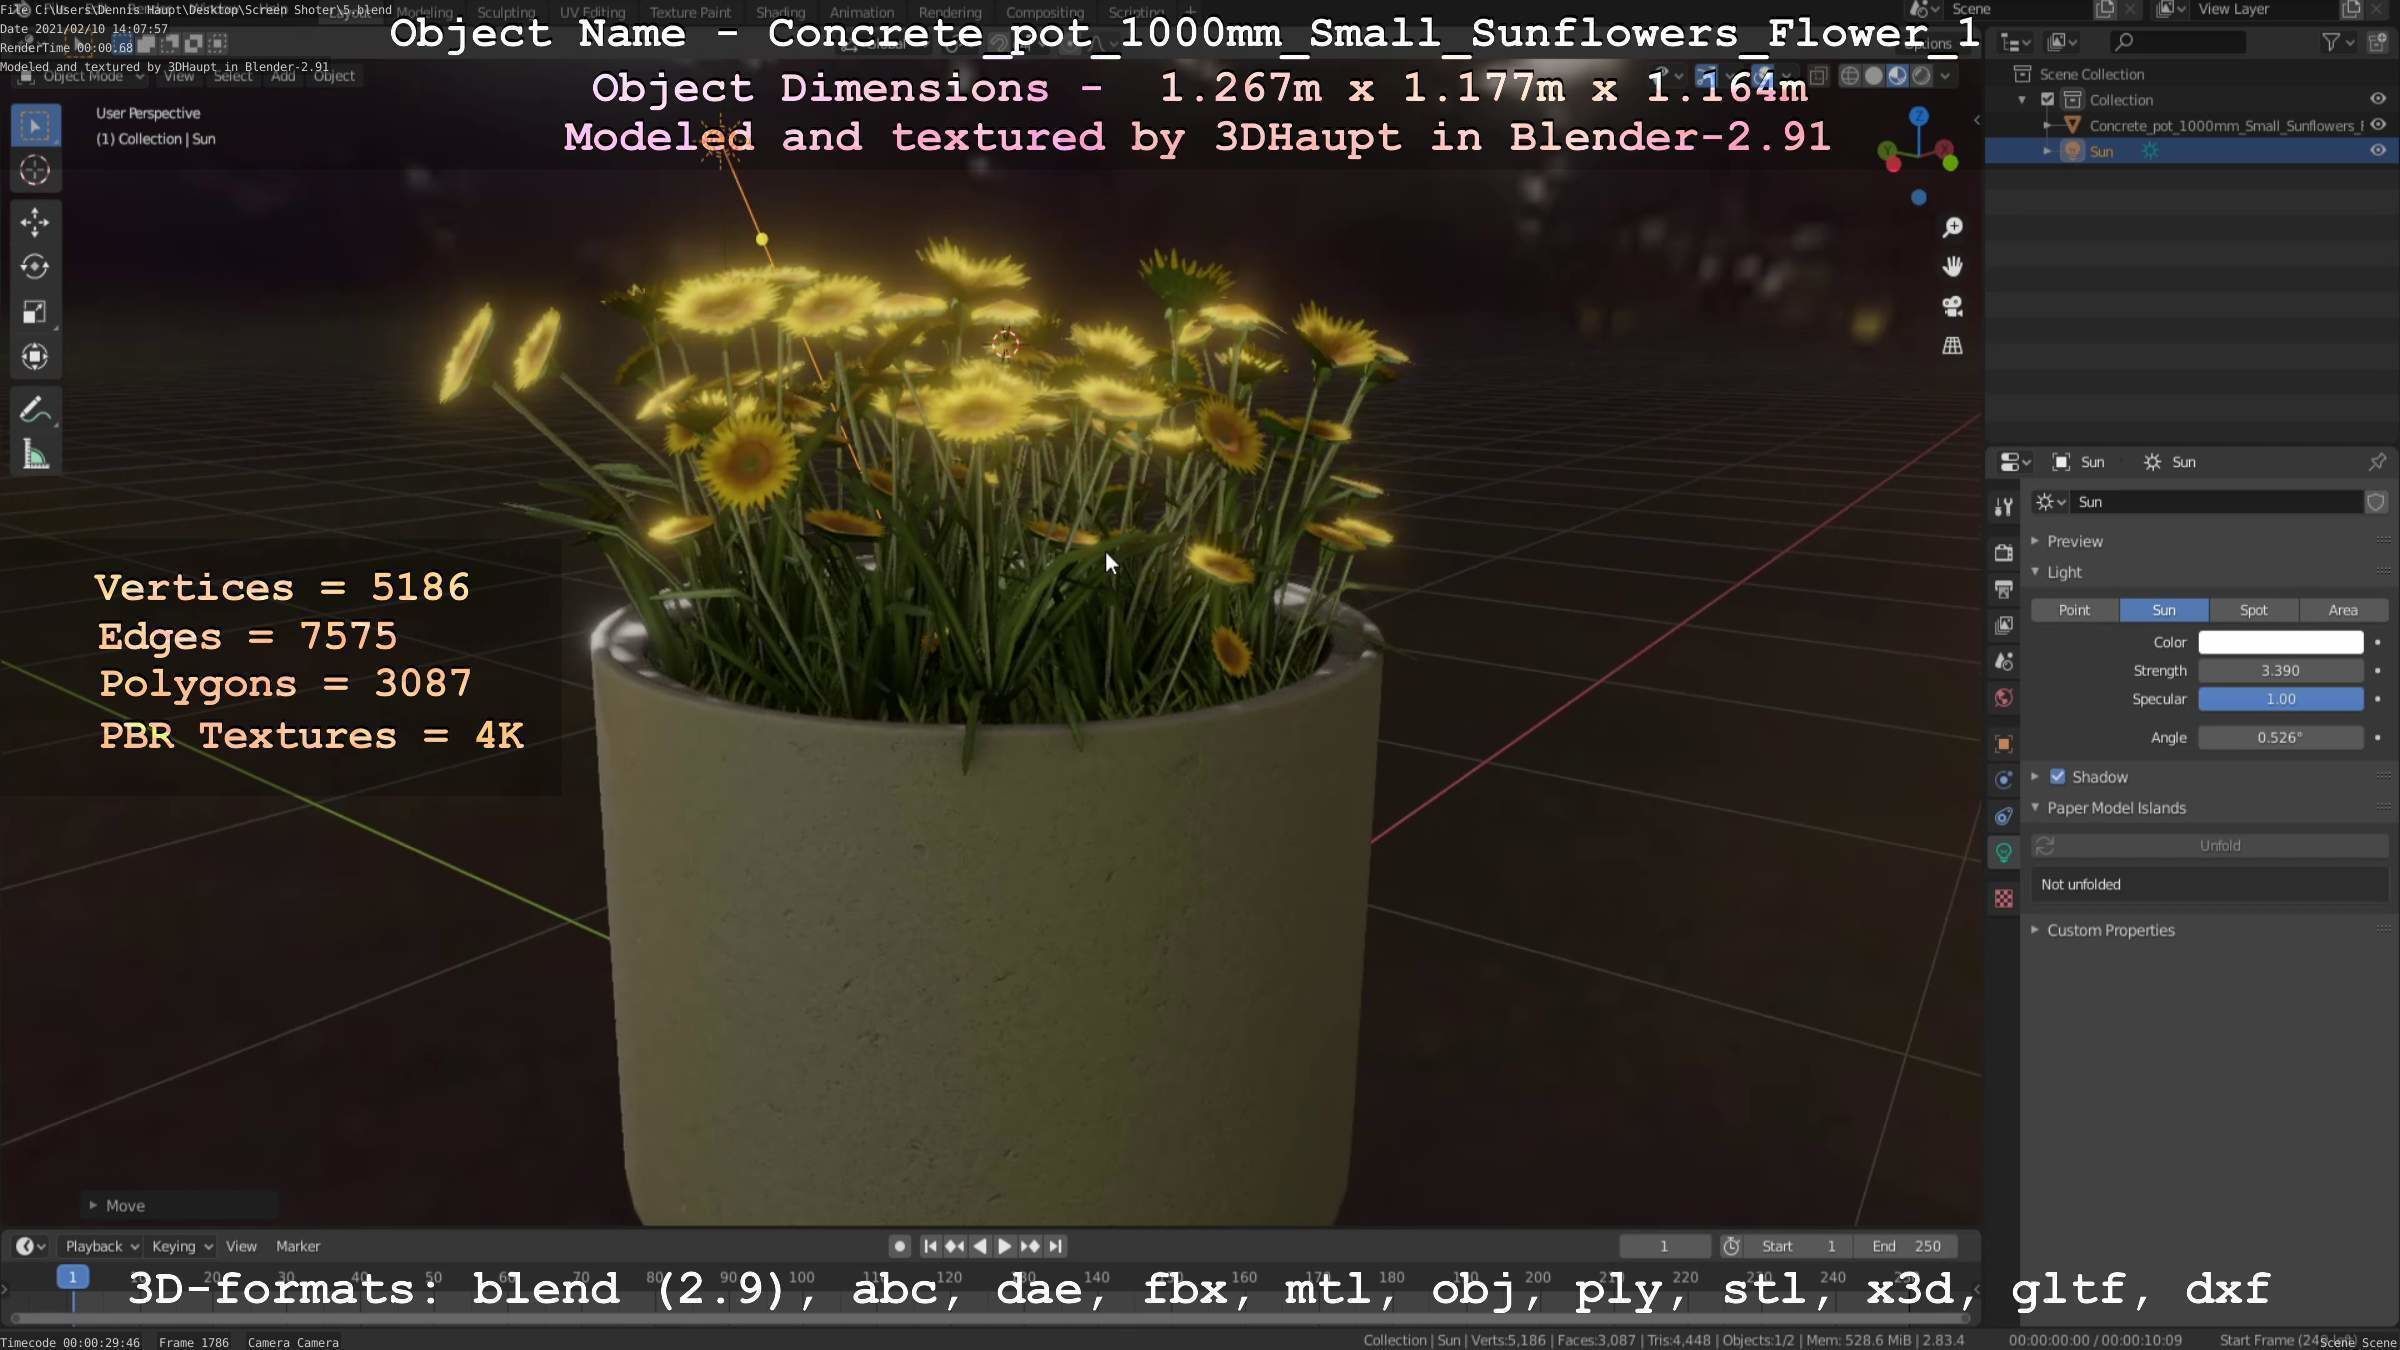Toggle the Shadow checkbox
The image size is (2400, 1350).
[2057, 777]
